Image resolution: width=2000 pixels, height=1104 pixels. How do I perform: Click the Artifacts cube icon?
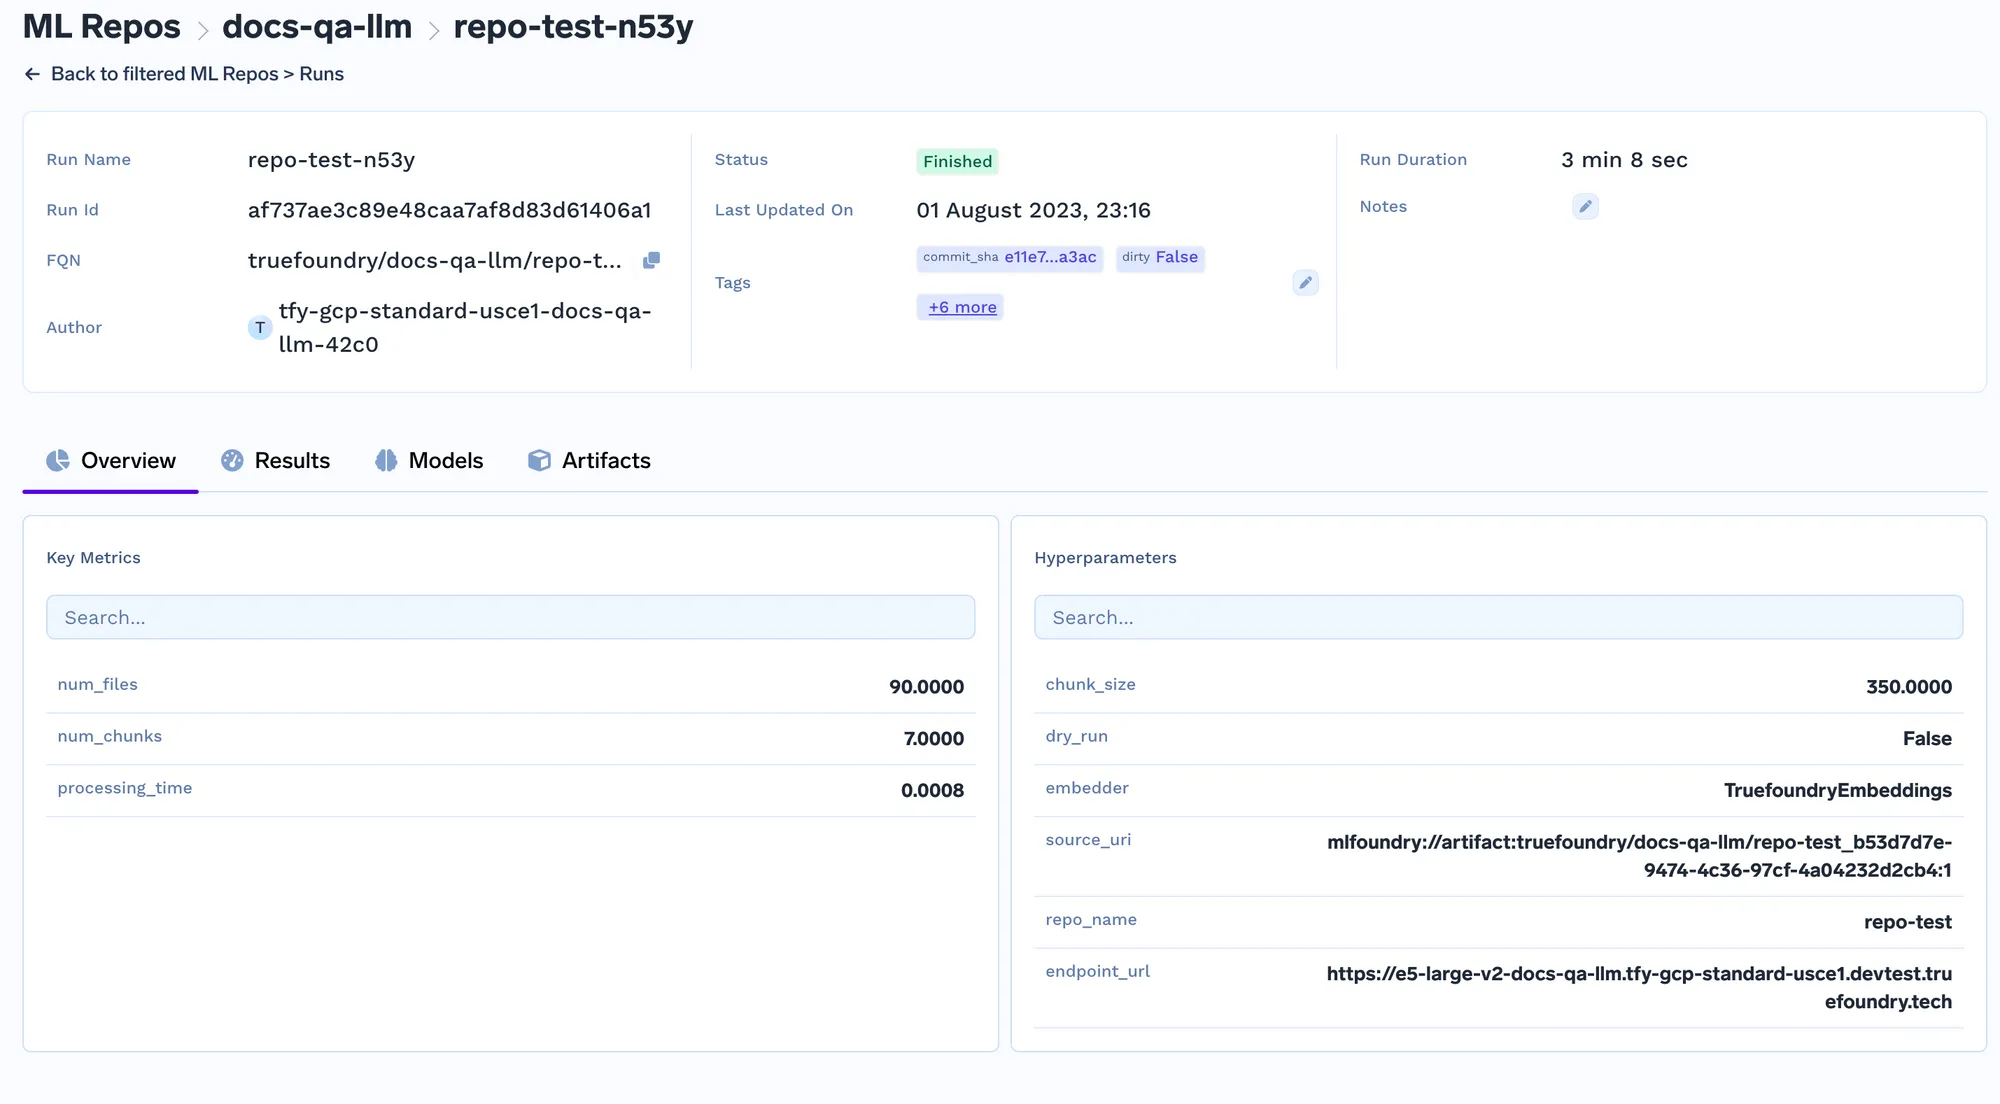coord(539,460)
